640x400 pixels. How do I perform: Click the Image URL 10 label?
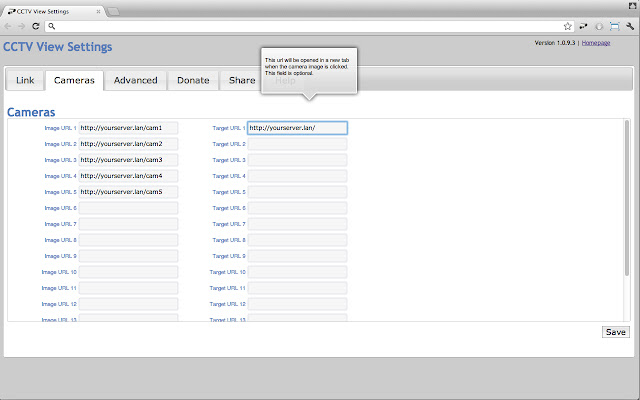59,272
